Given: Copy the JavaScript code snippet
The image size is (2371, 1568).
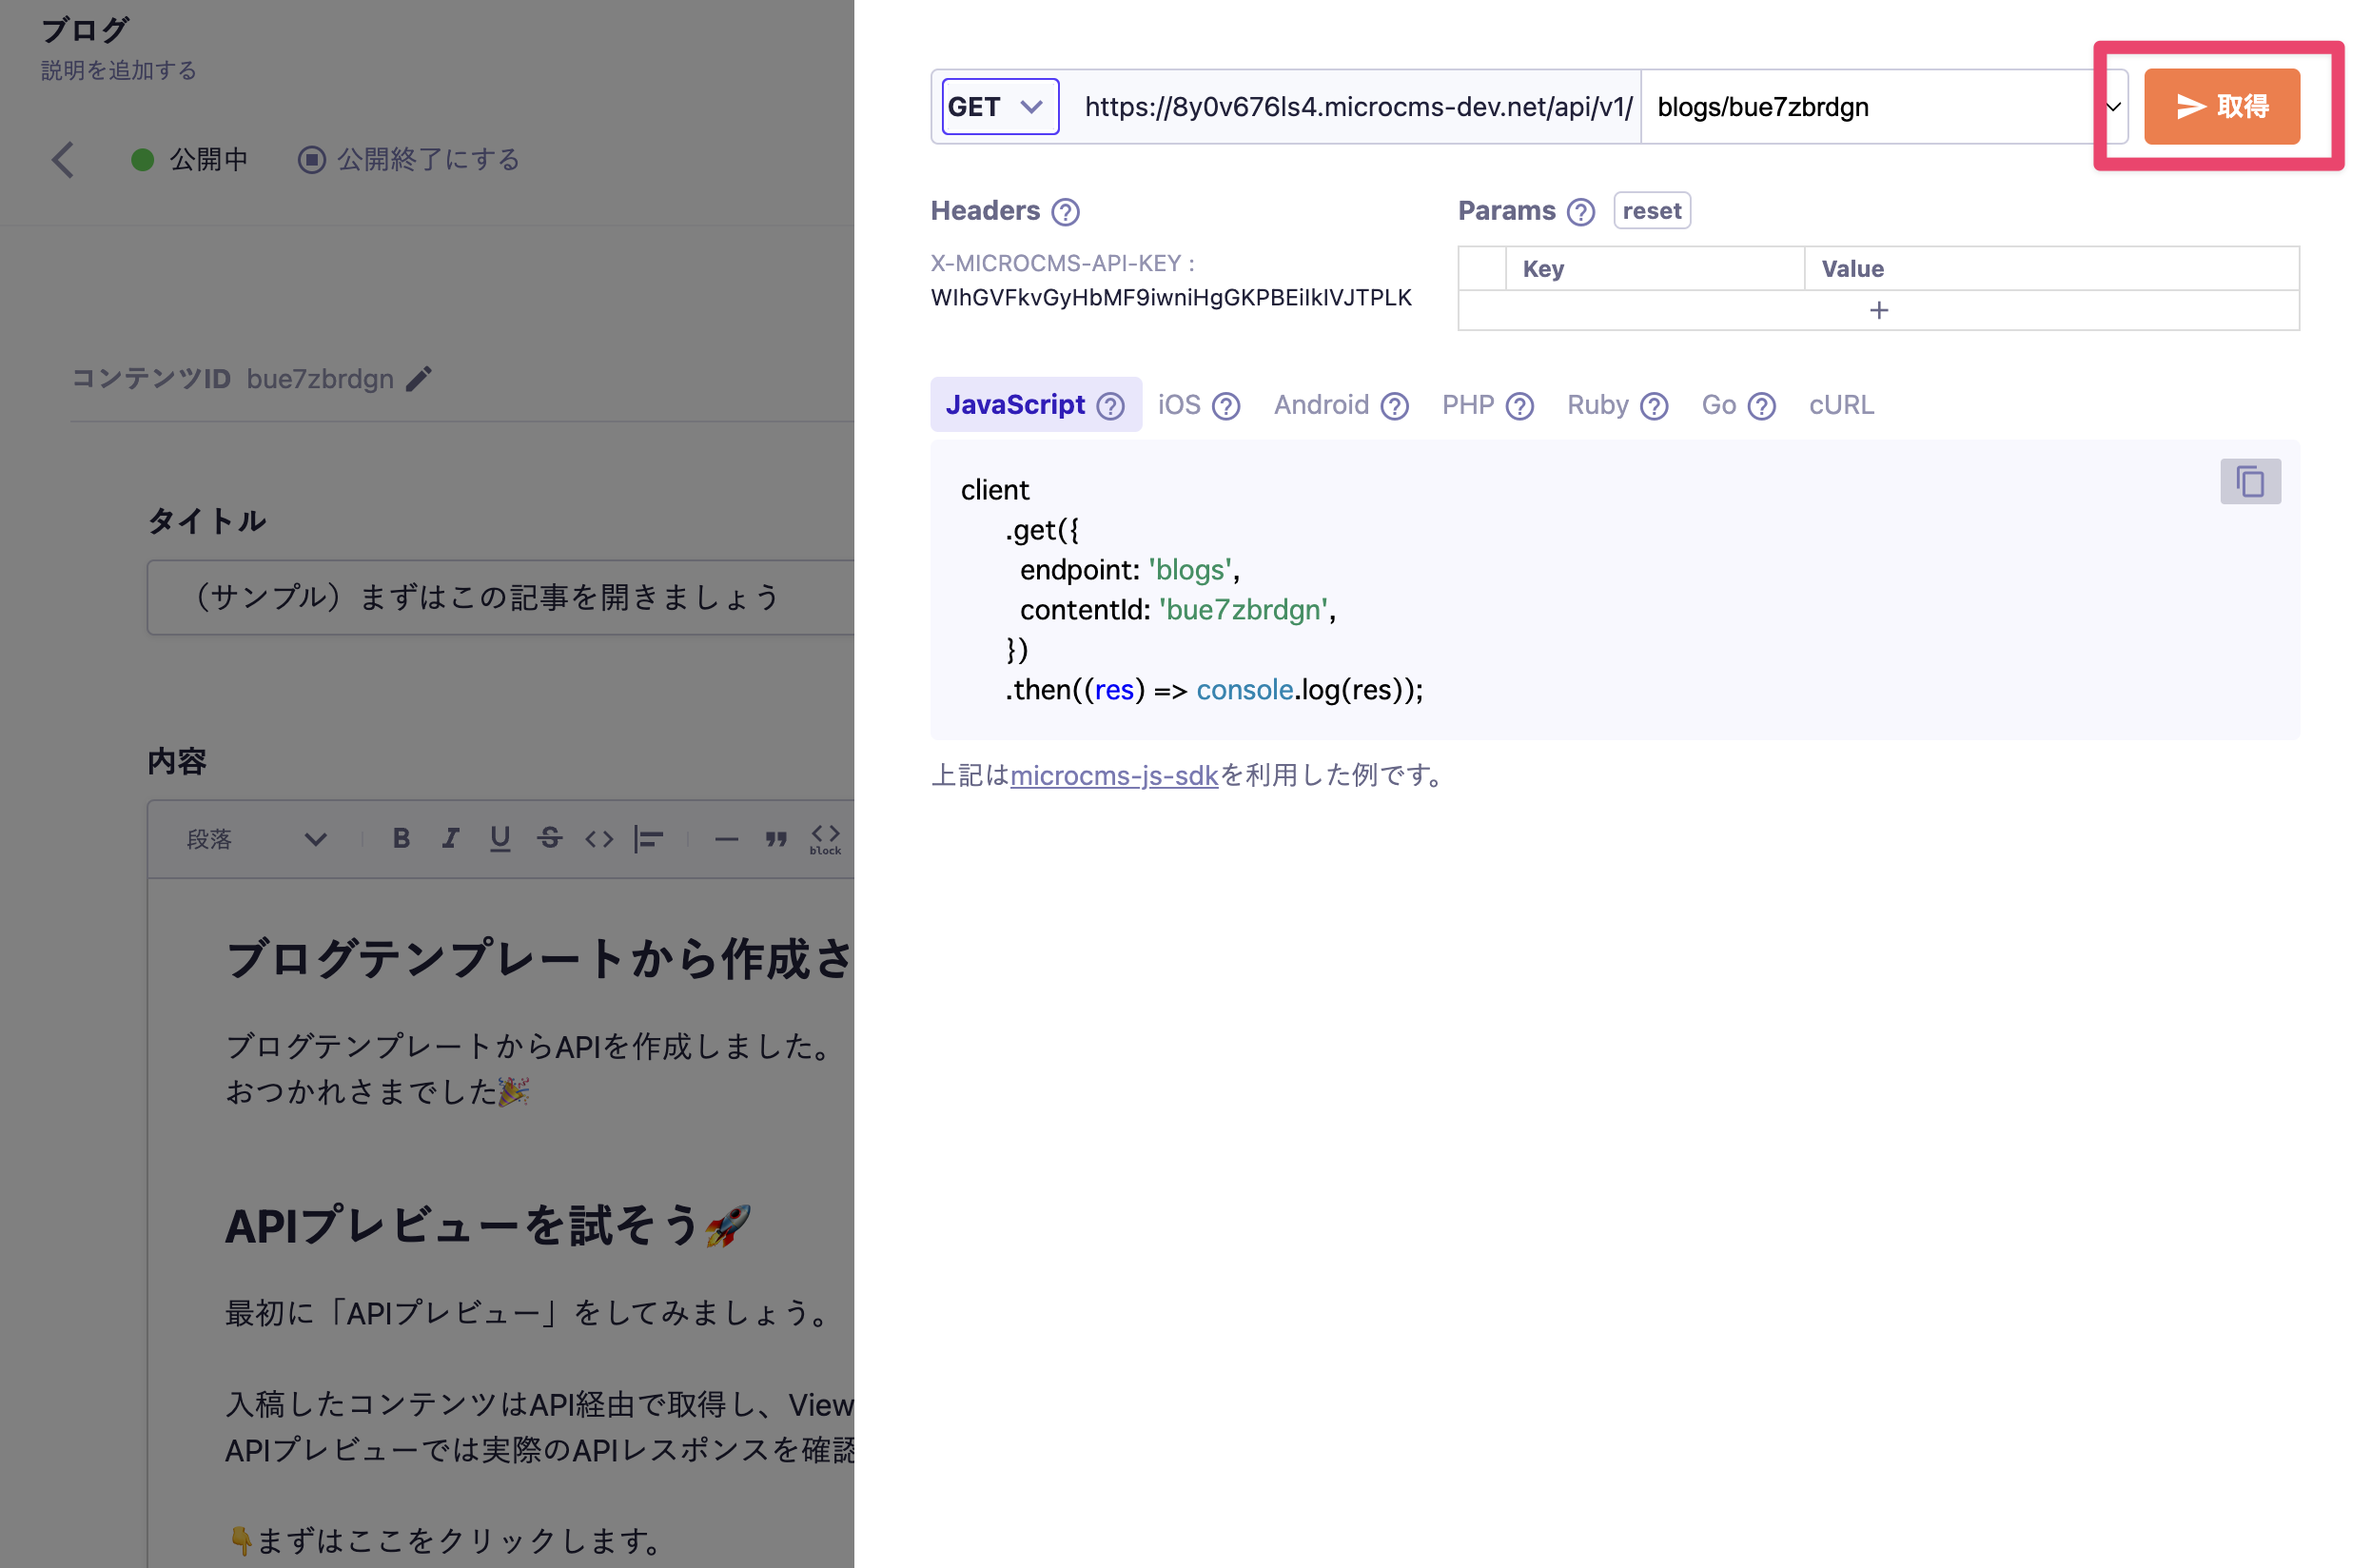Looking at the screenshot, I should [2250, 482].
